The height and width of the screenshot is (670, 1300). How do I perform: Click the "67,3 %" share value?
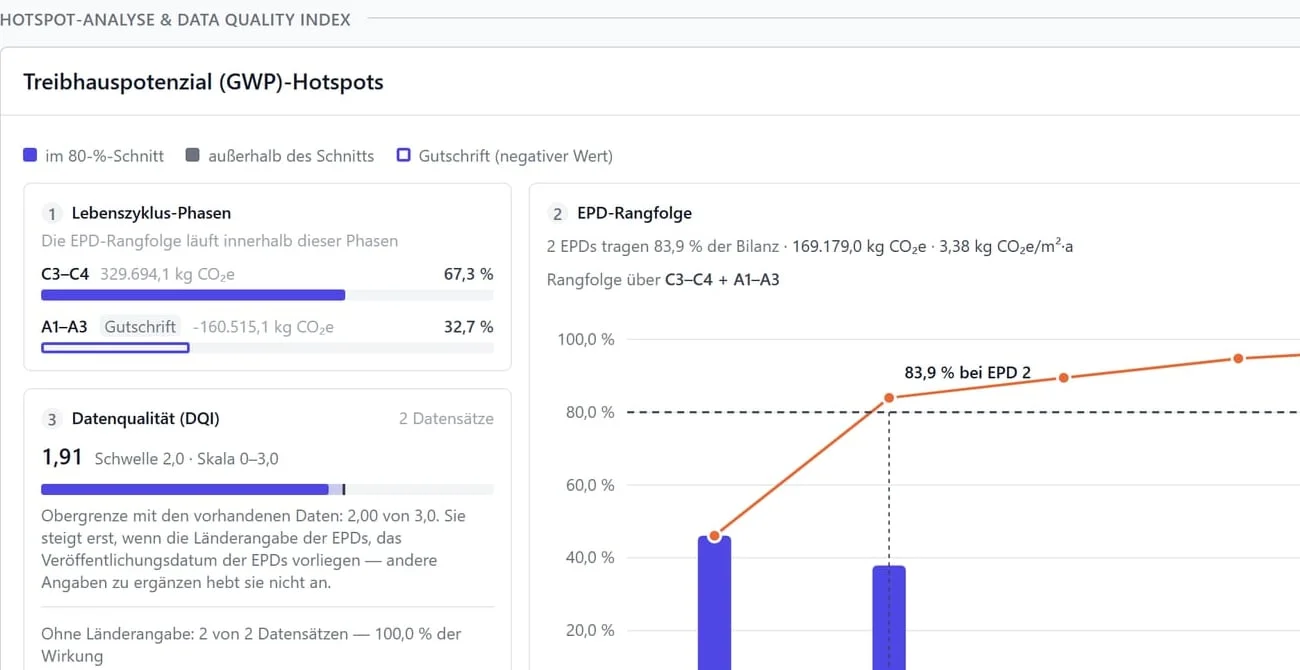click(x=468, y=274)
